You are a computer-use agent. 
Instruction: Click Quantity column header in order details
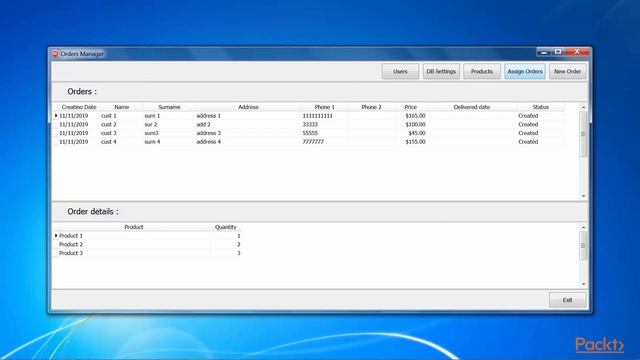coord(226,227)
